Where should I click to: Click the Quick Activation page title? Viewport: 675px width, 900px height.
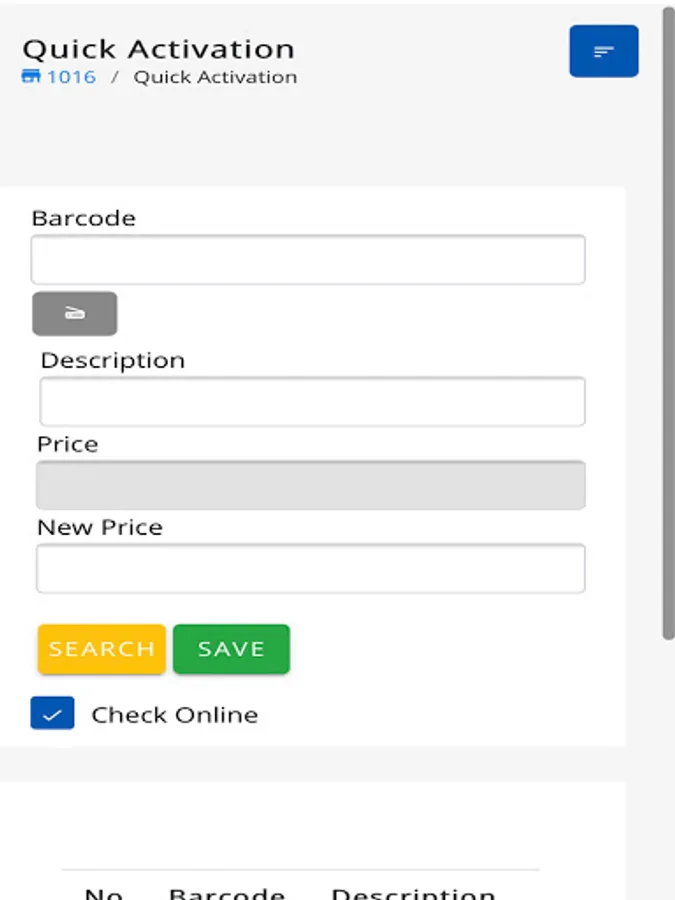pos(158,49)
